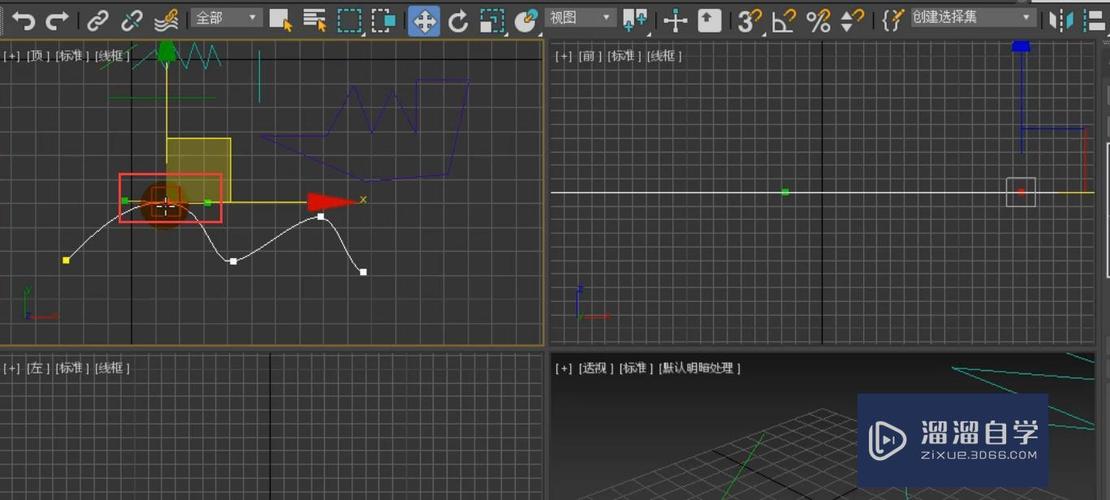Screen dimensions: 1110x500
Task: Click the green Y-axis arrow of move gizmo
Action: click(x=166, y=53)
